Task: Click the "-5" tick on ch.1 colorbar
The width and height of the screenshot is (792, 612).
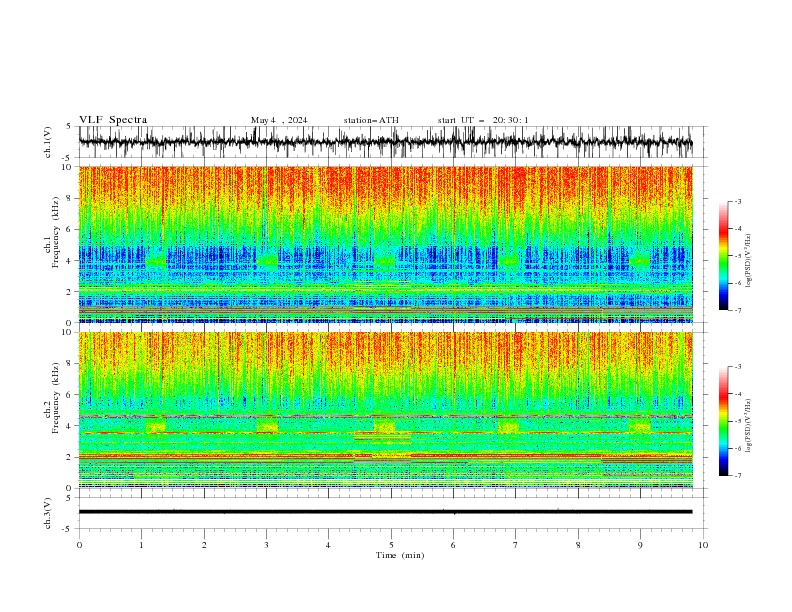Action: [738, 256]
